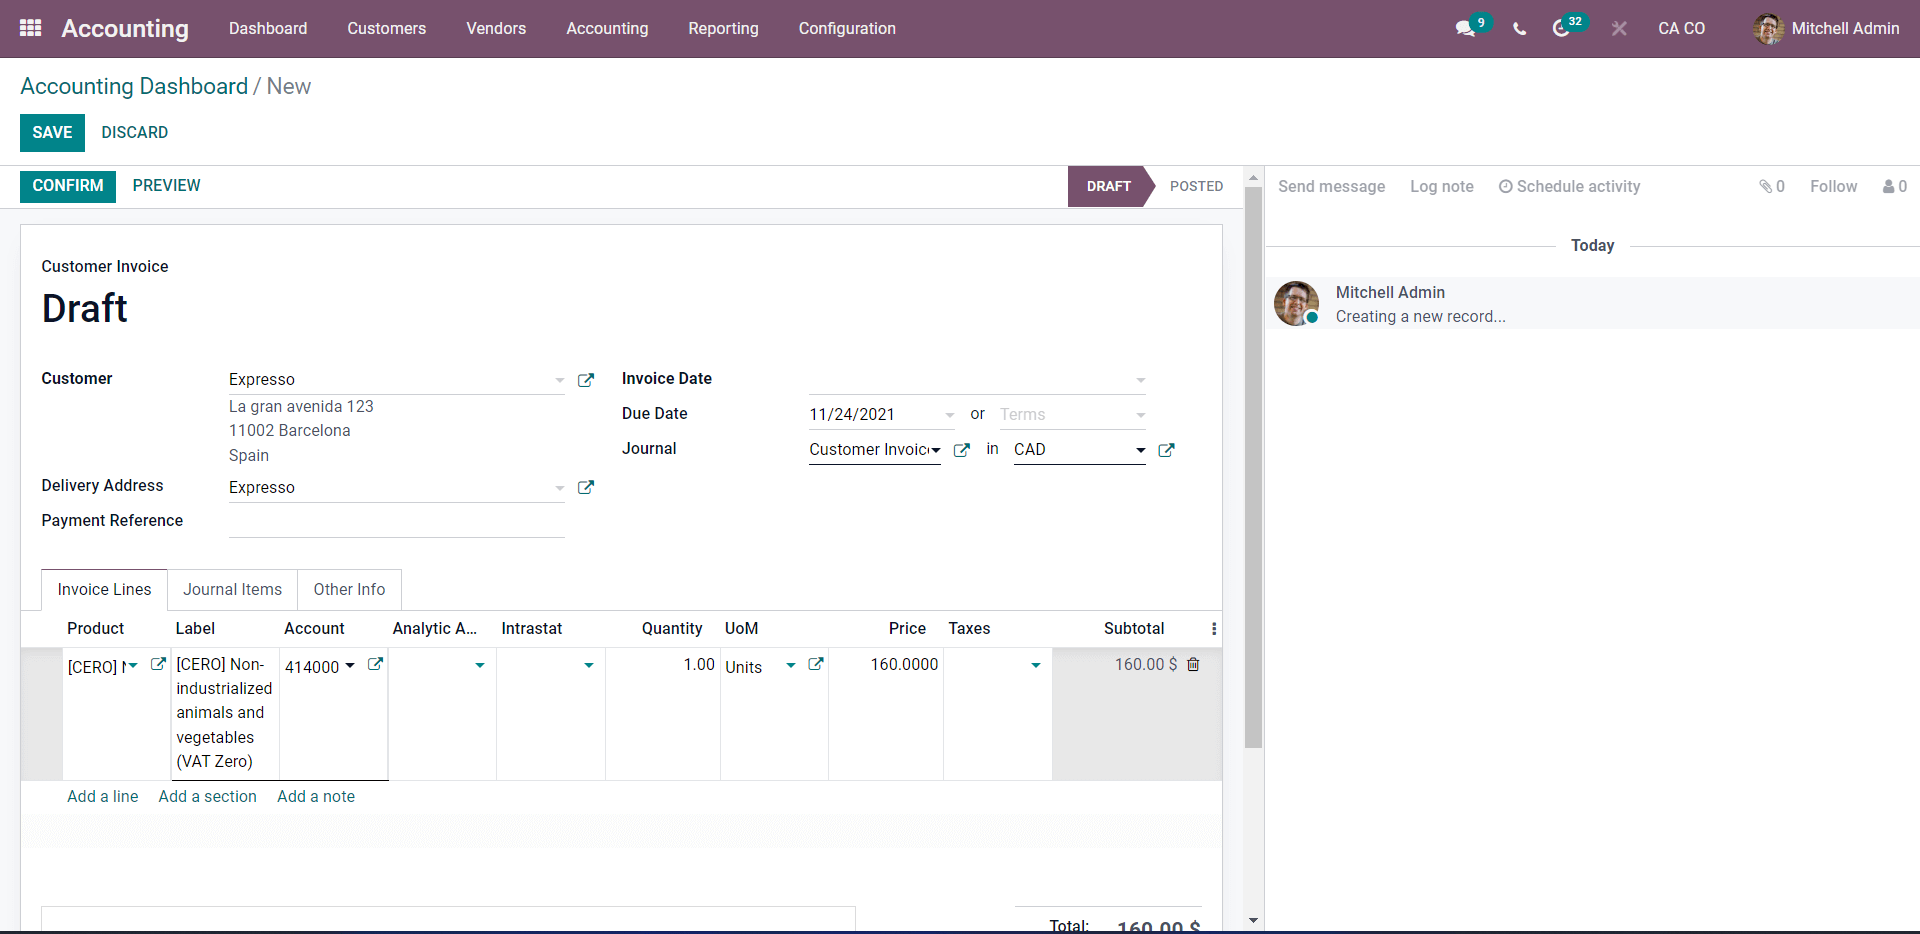Follow this record

(x=1833, y=186)
